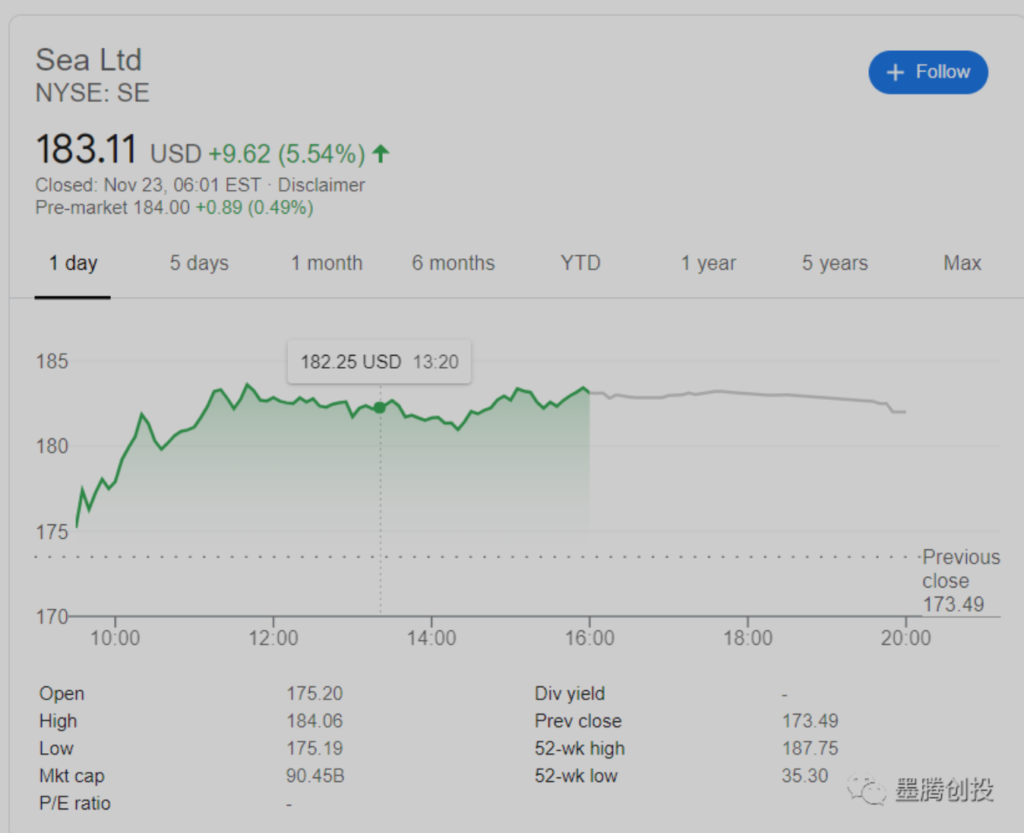View the 5 years chart range

click(x=834, y=263)
